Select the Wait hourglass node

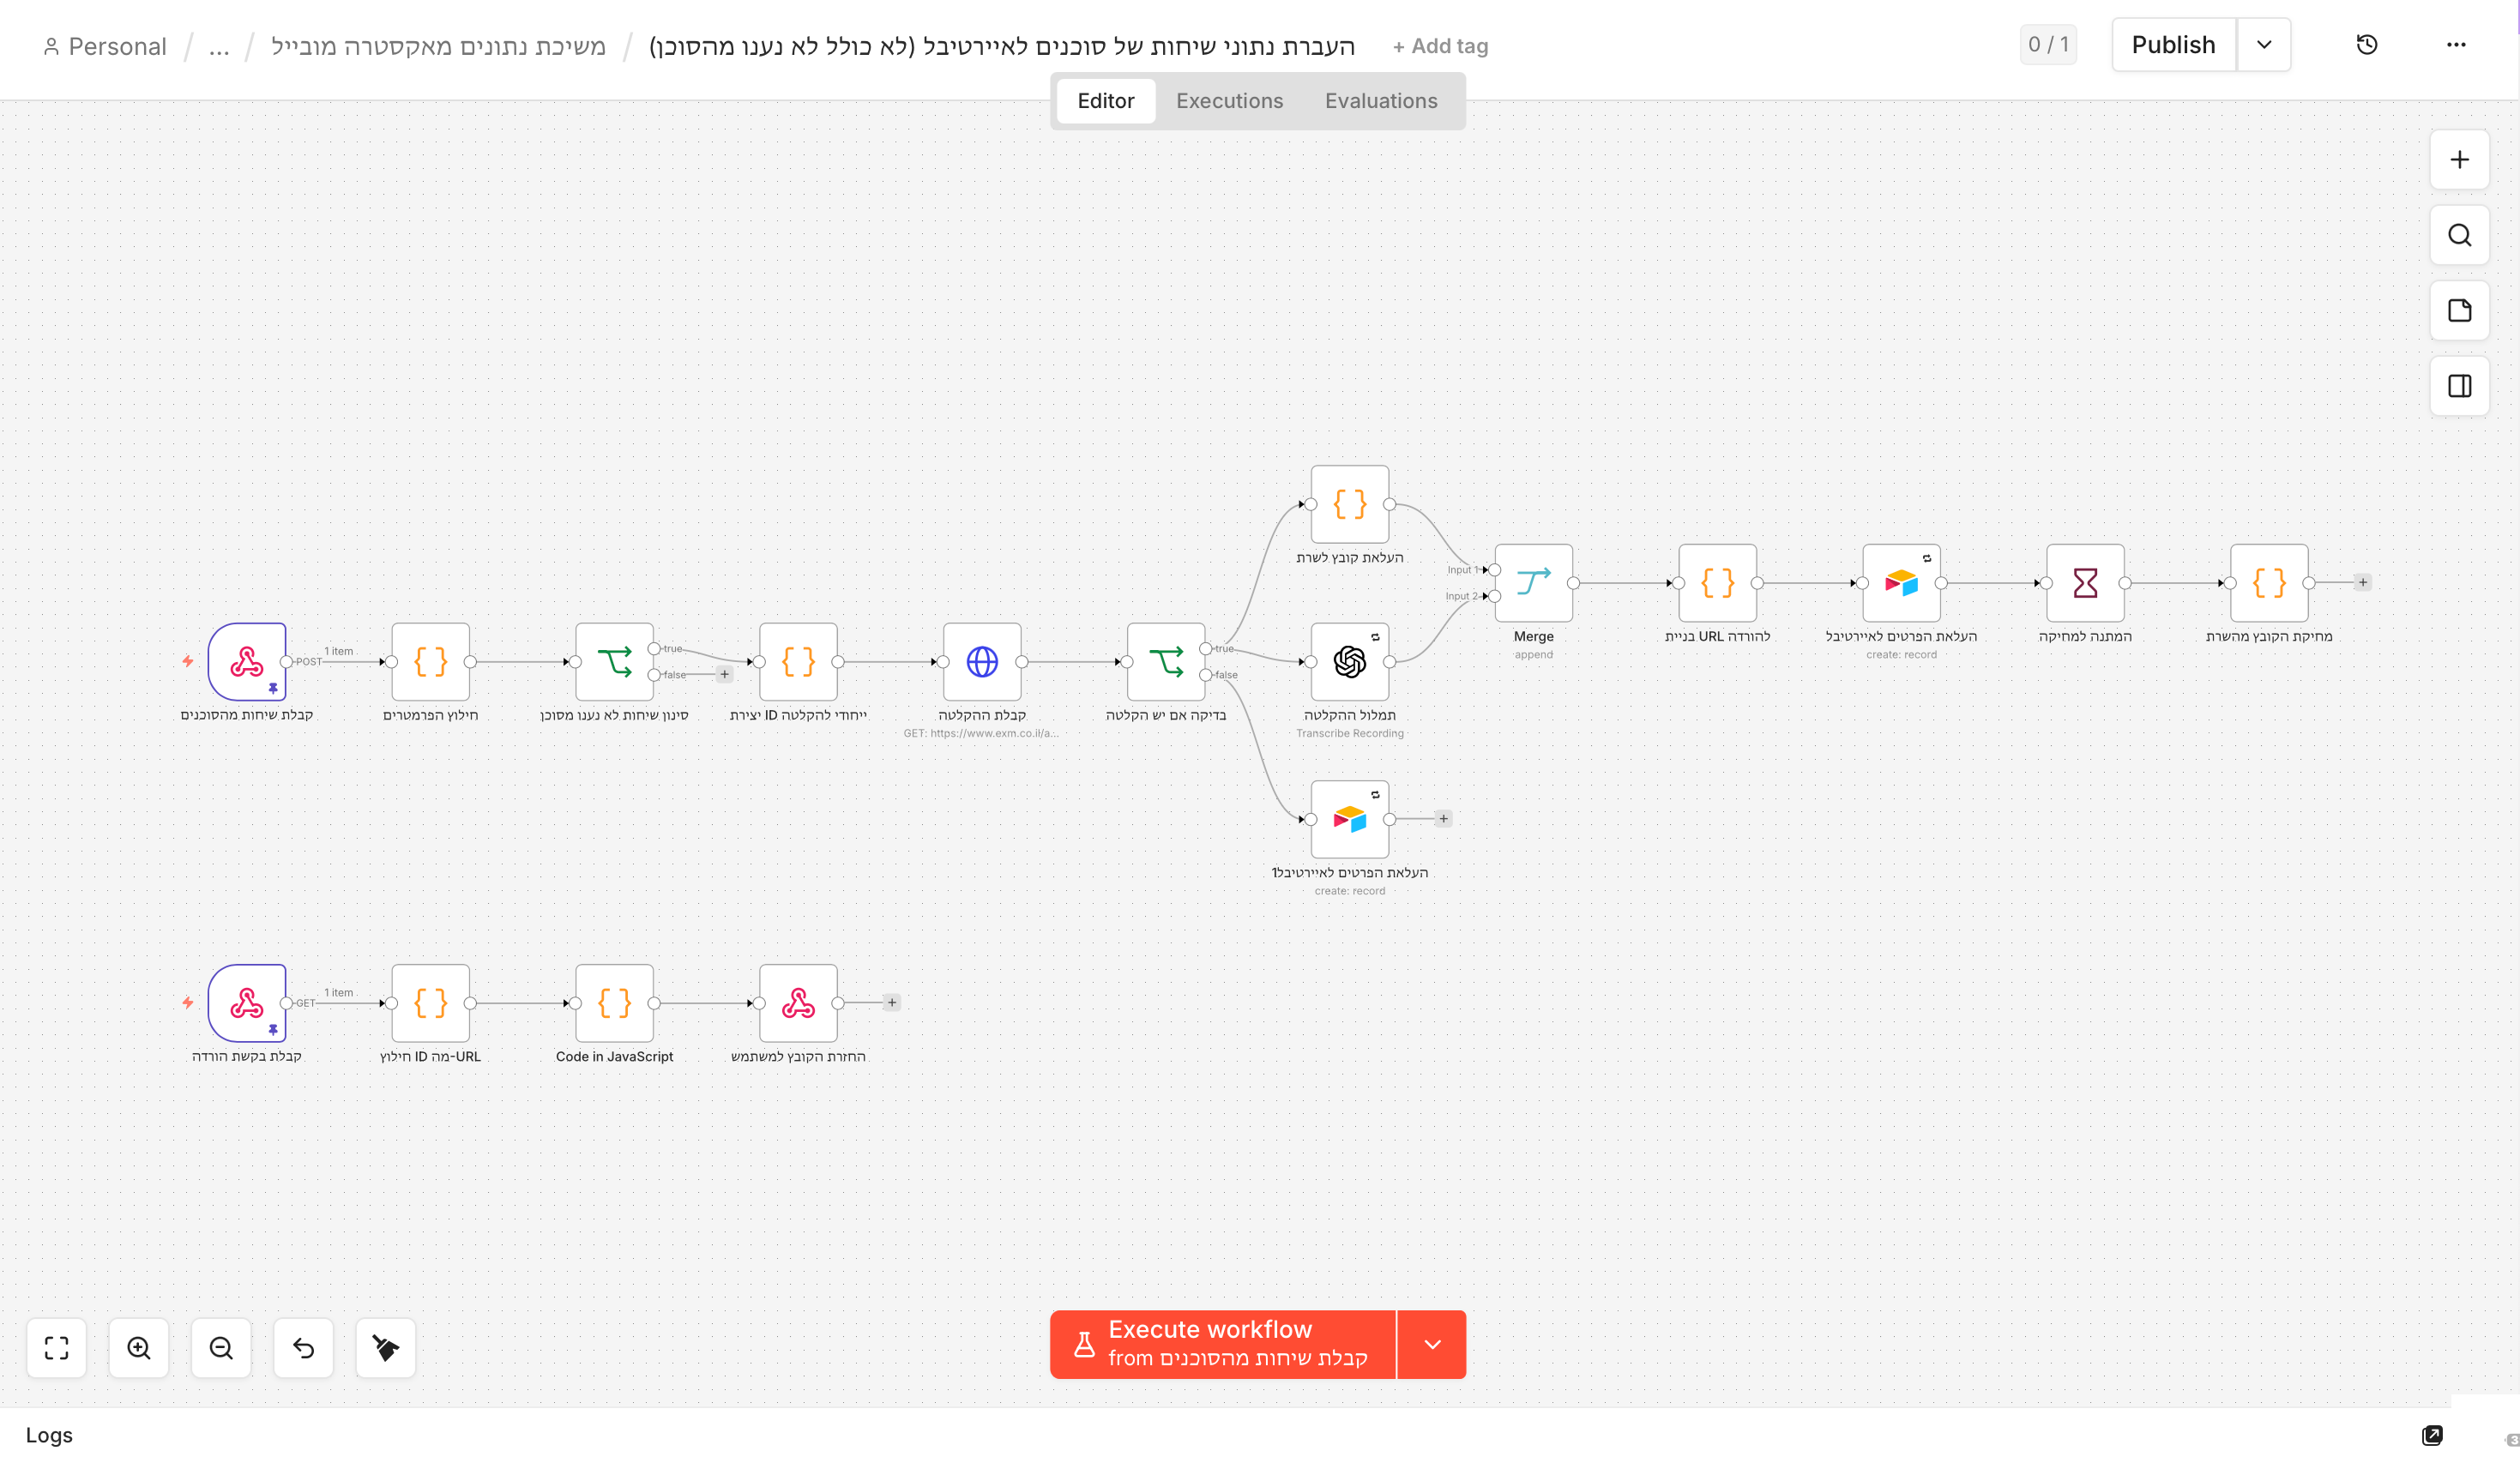pos(2084,582)
